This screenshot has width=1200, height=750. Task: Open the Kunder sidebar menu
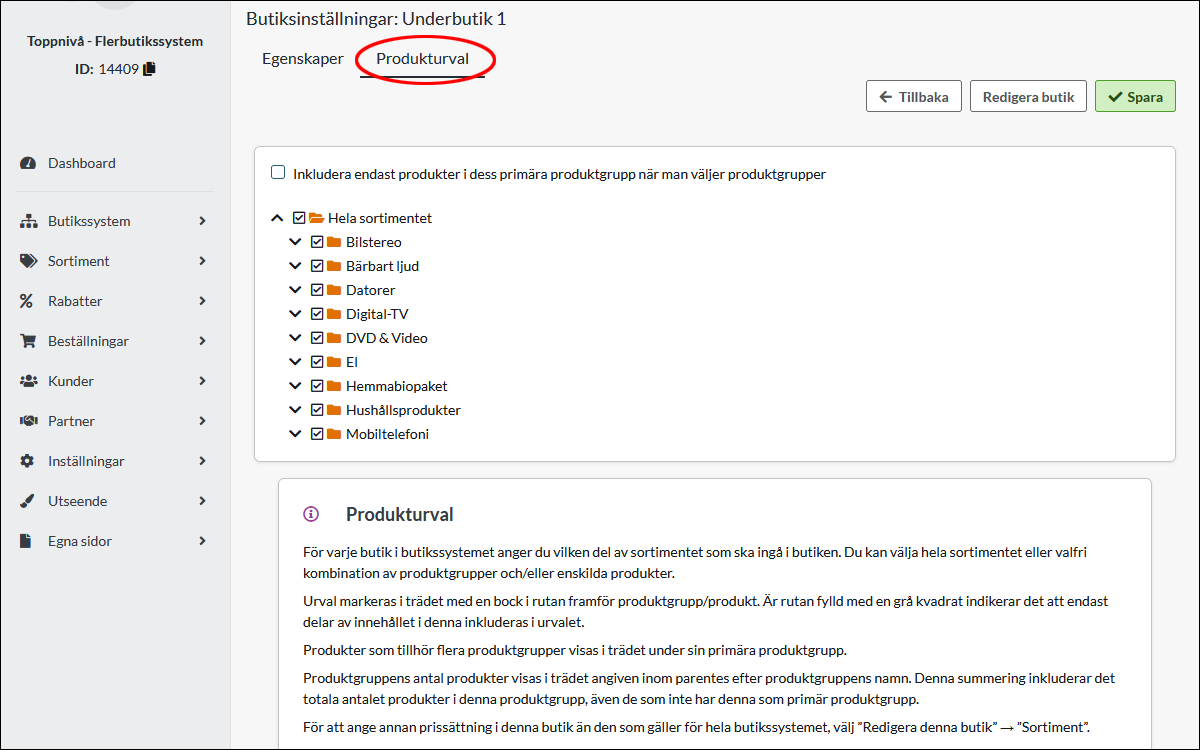click(x=116, y=381)
